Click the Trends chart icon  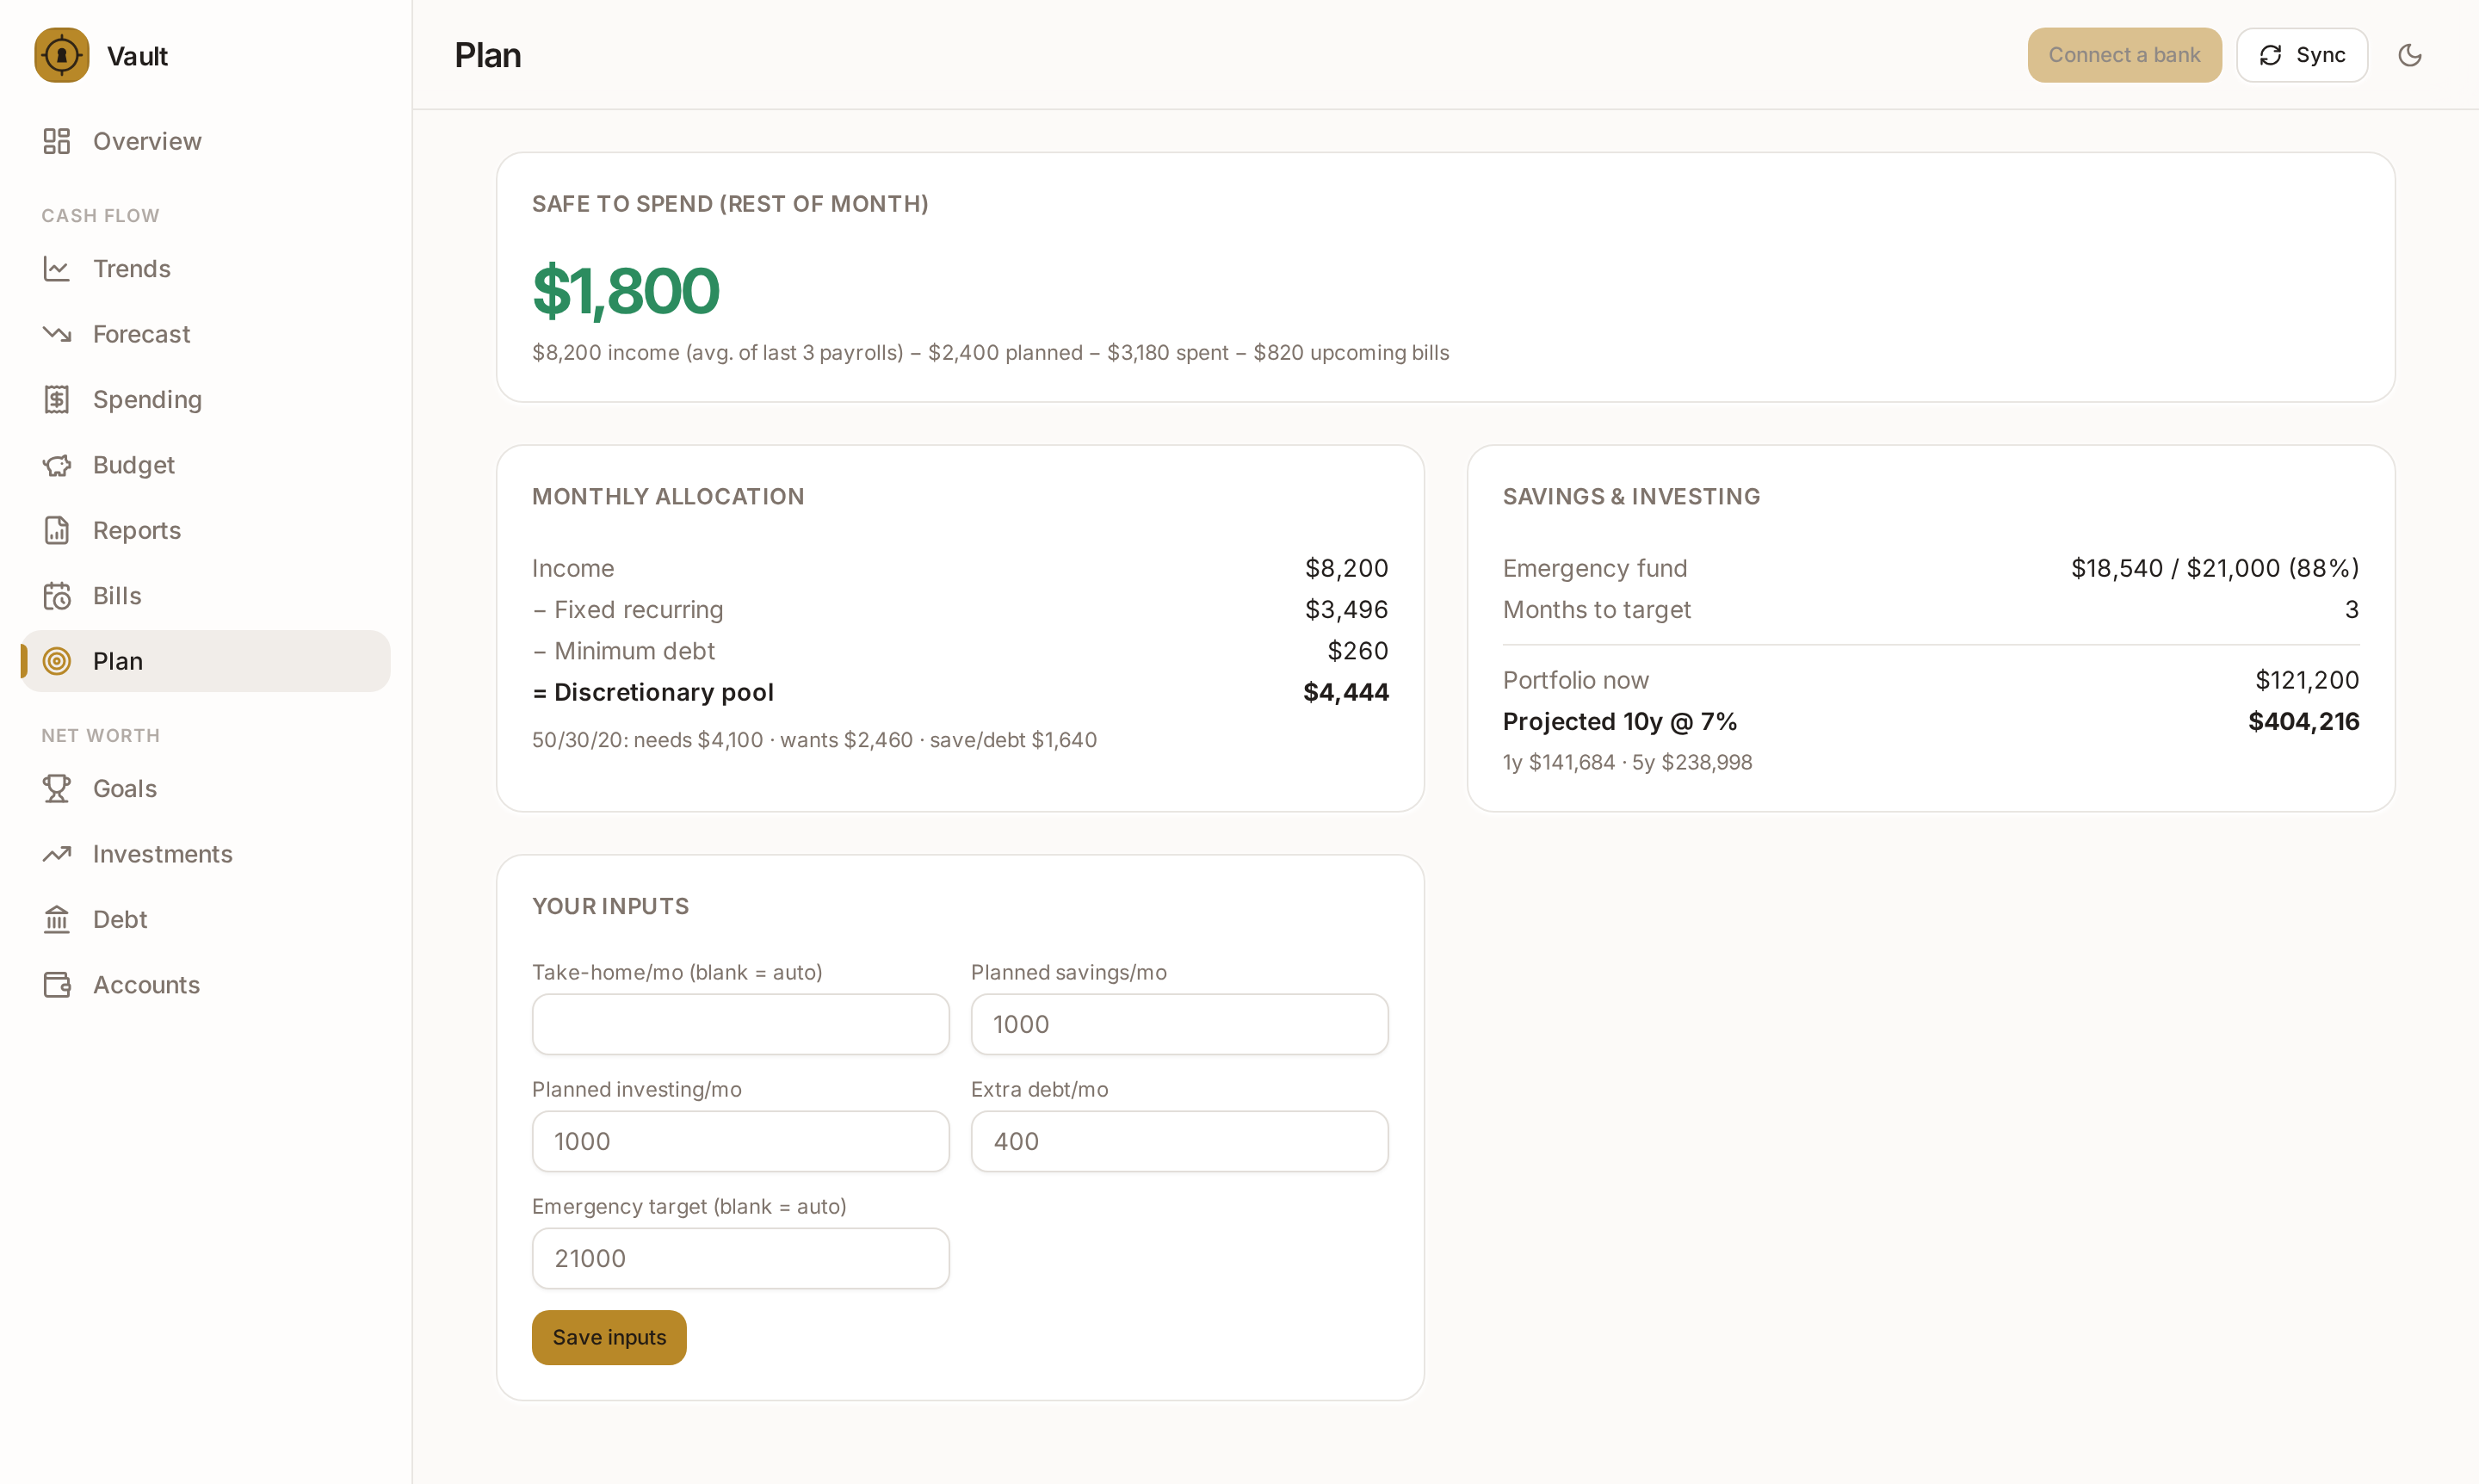coord(57,268)
